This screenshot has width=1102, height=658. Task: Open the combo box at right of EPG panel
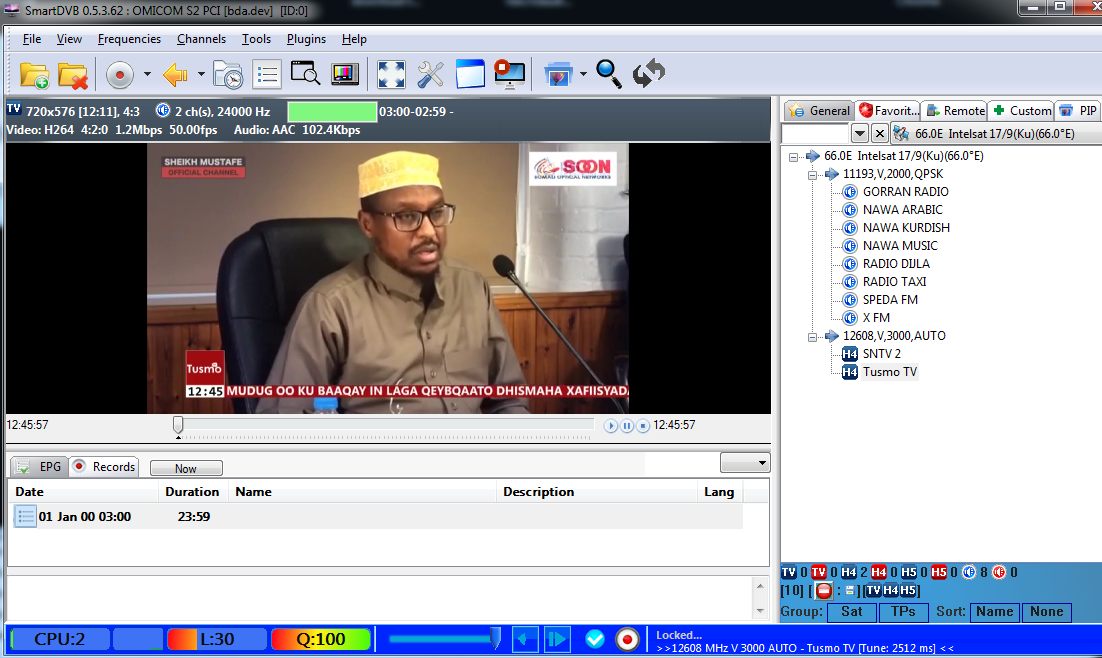[745, 463]
